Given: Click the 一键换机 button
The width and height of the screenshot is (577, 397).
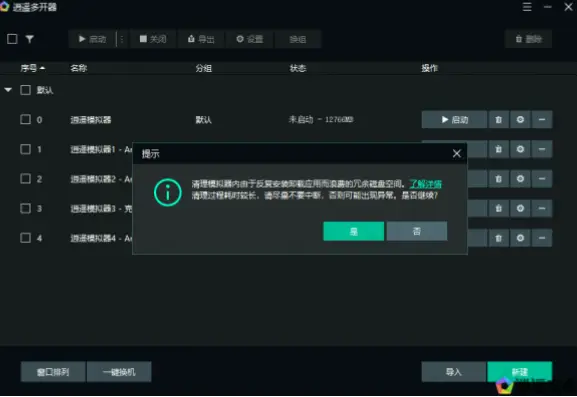Looking at the screenshot, I should point(119,372).
